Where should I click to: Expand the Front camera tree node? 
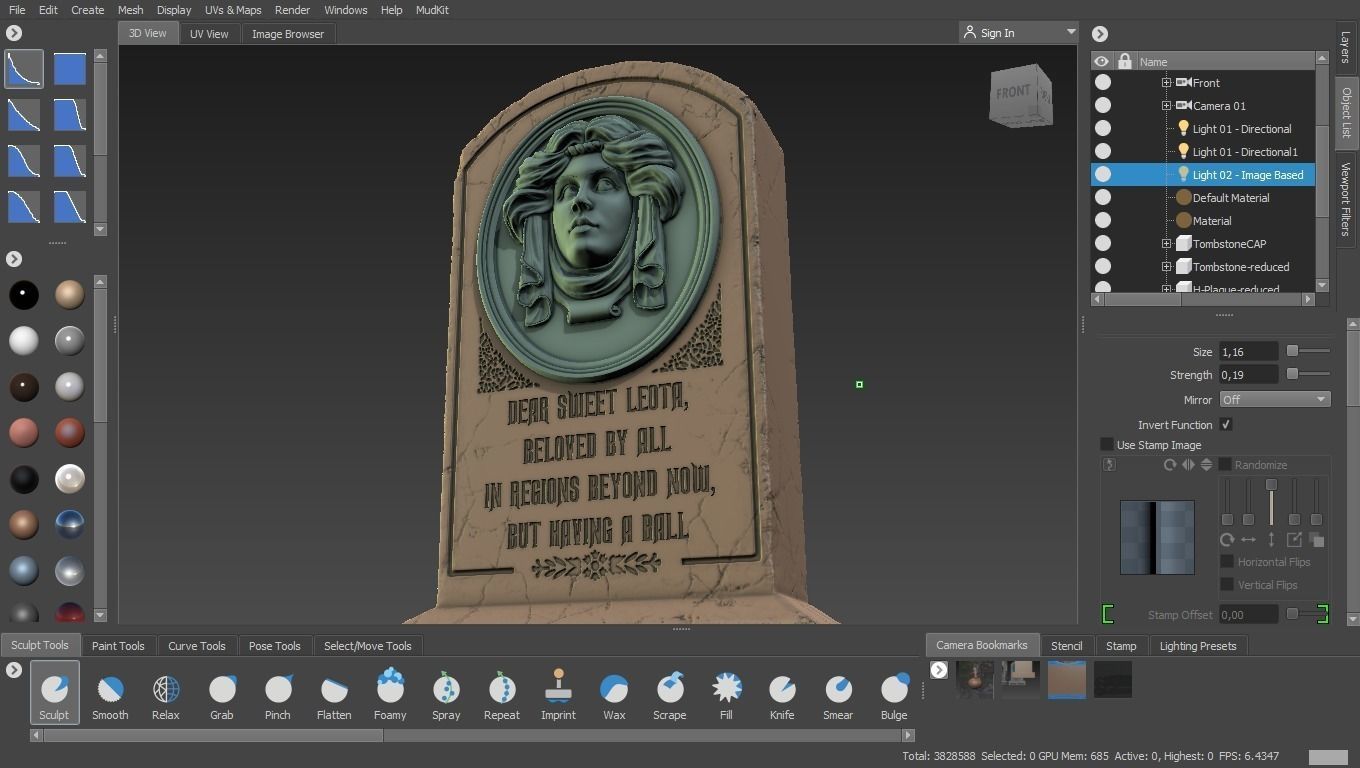pyautogui.click(x=1166, y=83)
